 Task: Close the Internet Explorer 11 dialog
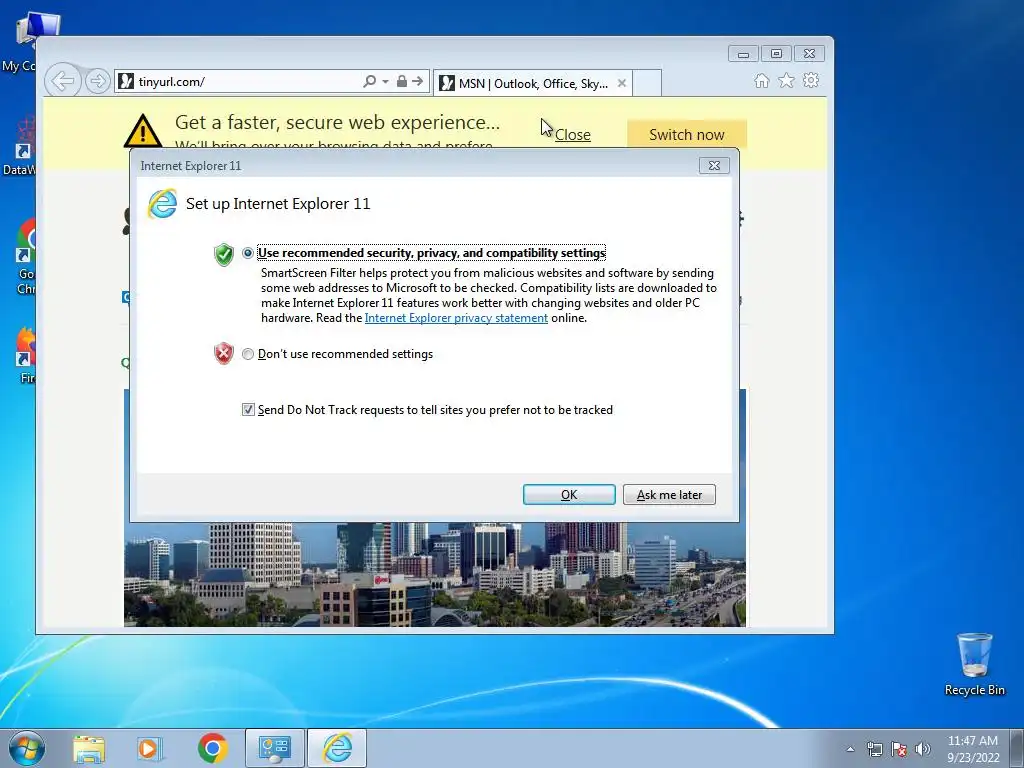(x=714, y=166)
